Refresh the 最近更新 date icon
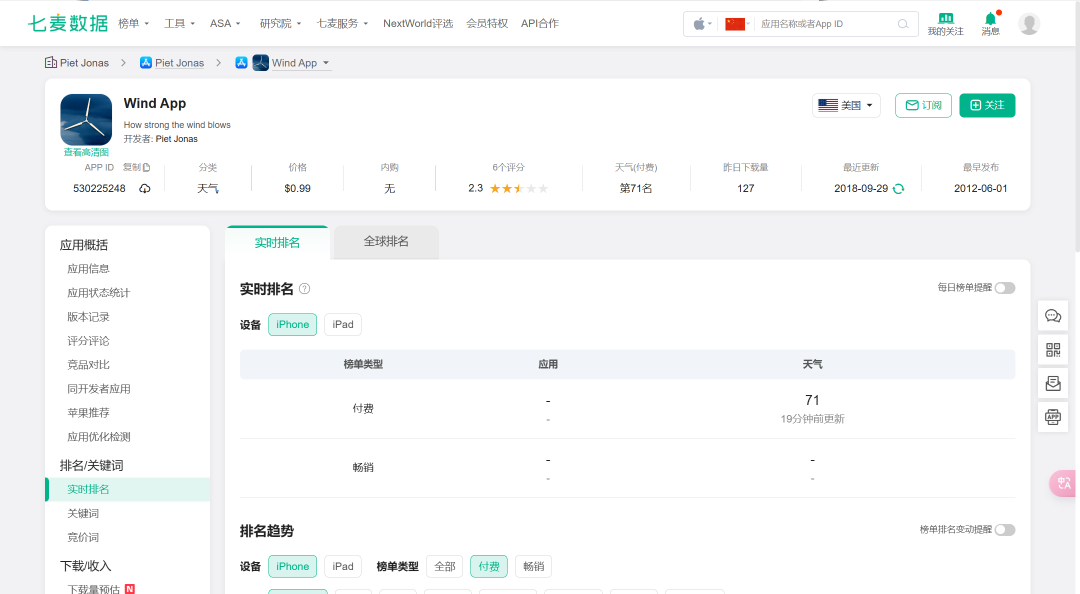The image size is (1080, 594). [x=898, y=189]
